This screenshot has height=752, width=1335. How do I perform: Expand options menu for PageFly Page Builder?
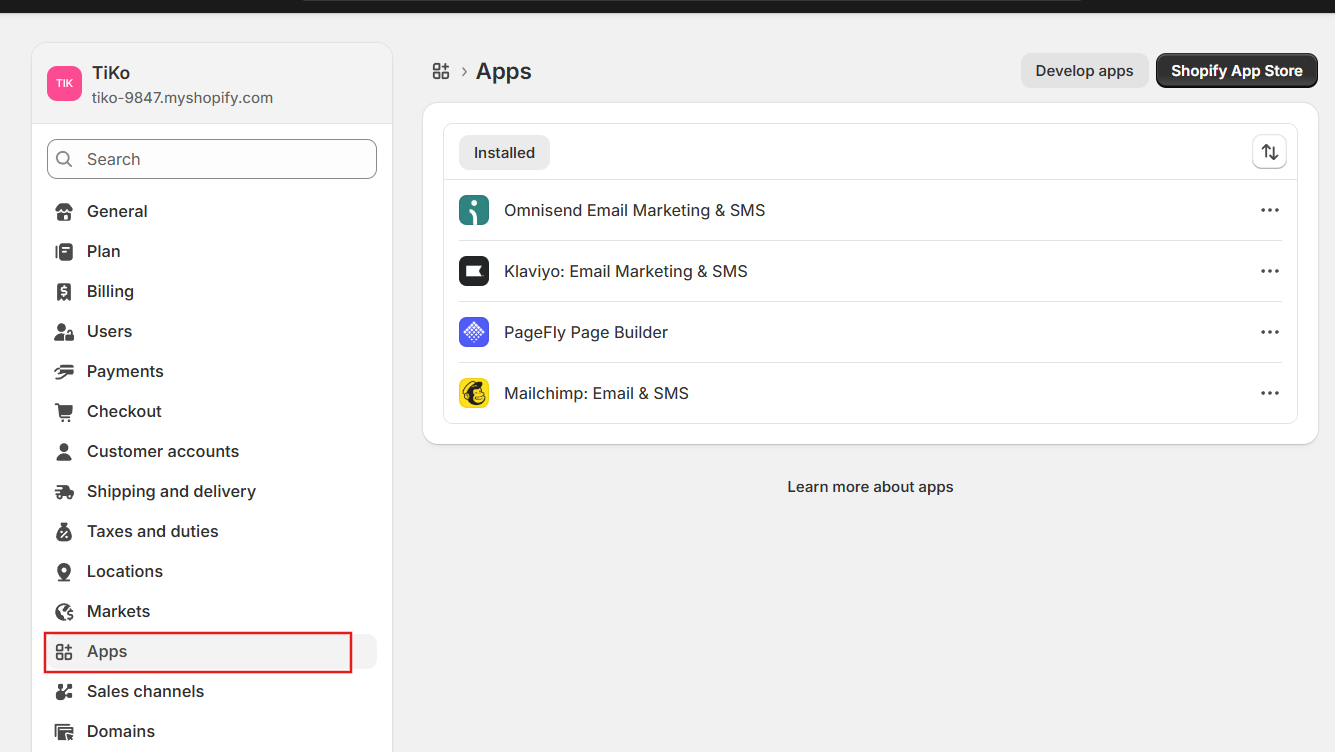[x=1269, y=332]
